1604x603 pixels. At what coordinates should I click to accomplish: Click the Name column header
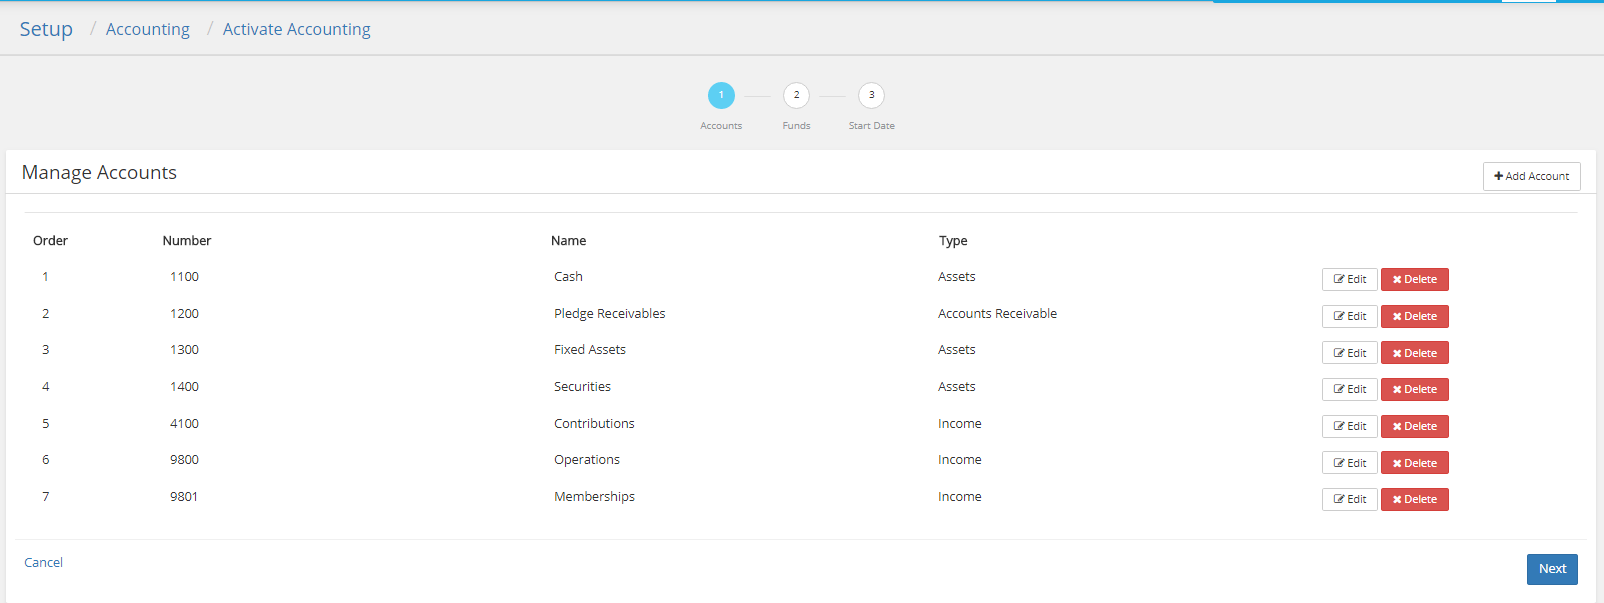[568, 240]
